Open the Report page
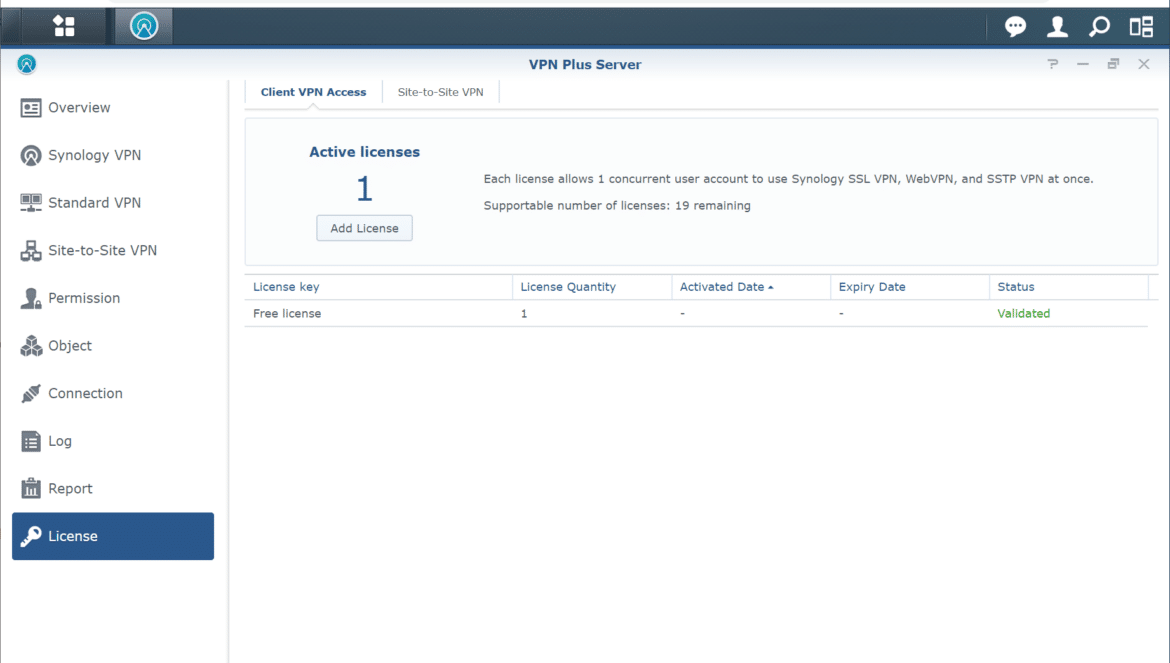Image resolution: width=1170 pixels, height=663 pixels. [x=113, y=488]
